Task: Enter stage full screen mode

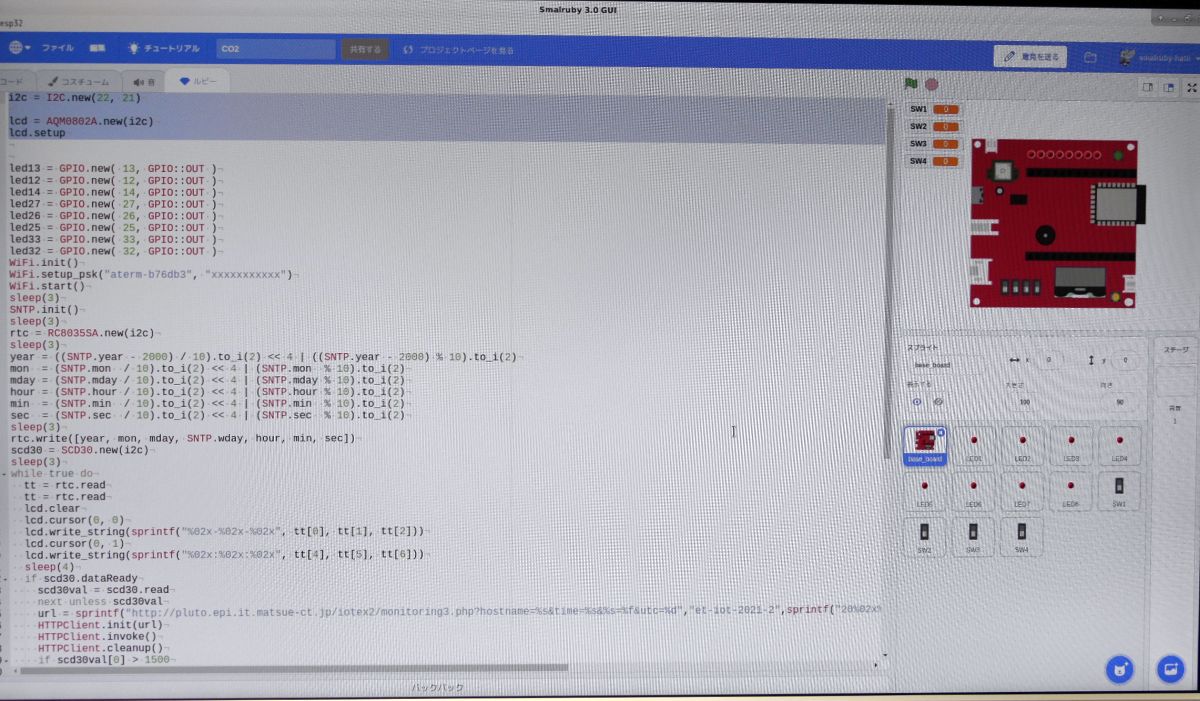Action: point(1191,88)
